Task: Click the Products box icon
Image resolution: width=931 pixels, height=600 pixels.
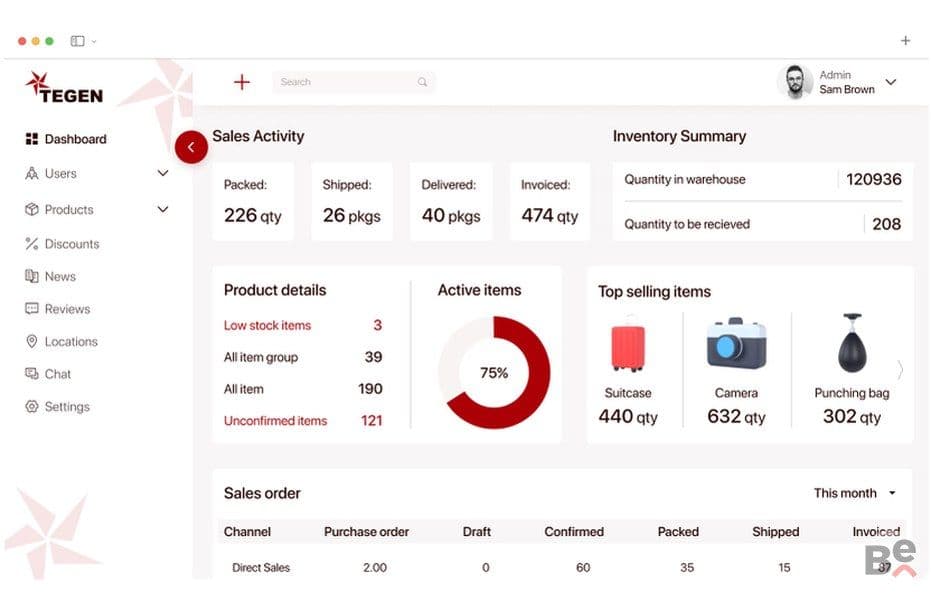Action: [x=31, y=209]
